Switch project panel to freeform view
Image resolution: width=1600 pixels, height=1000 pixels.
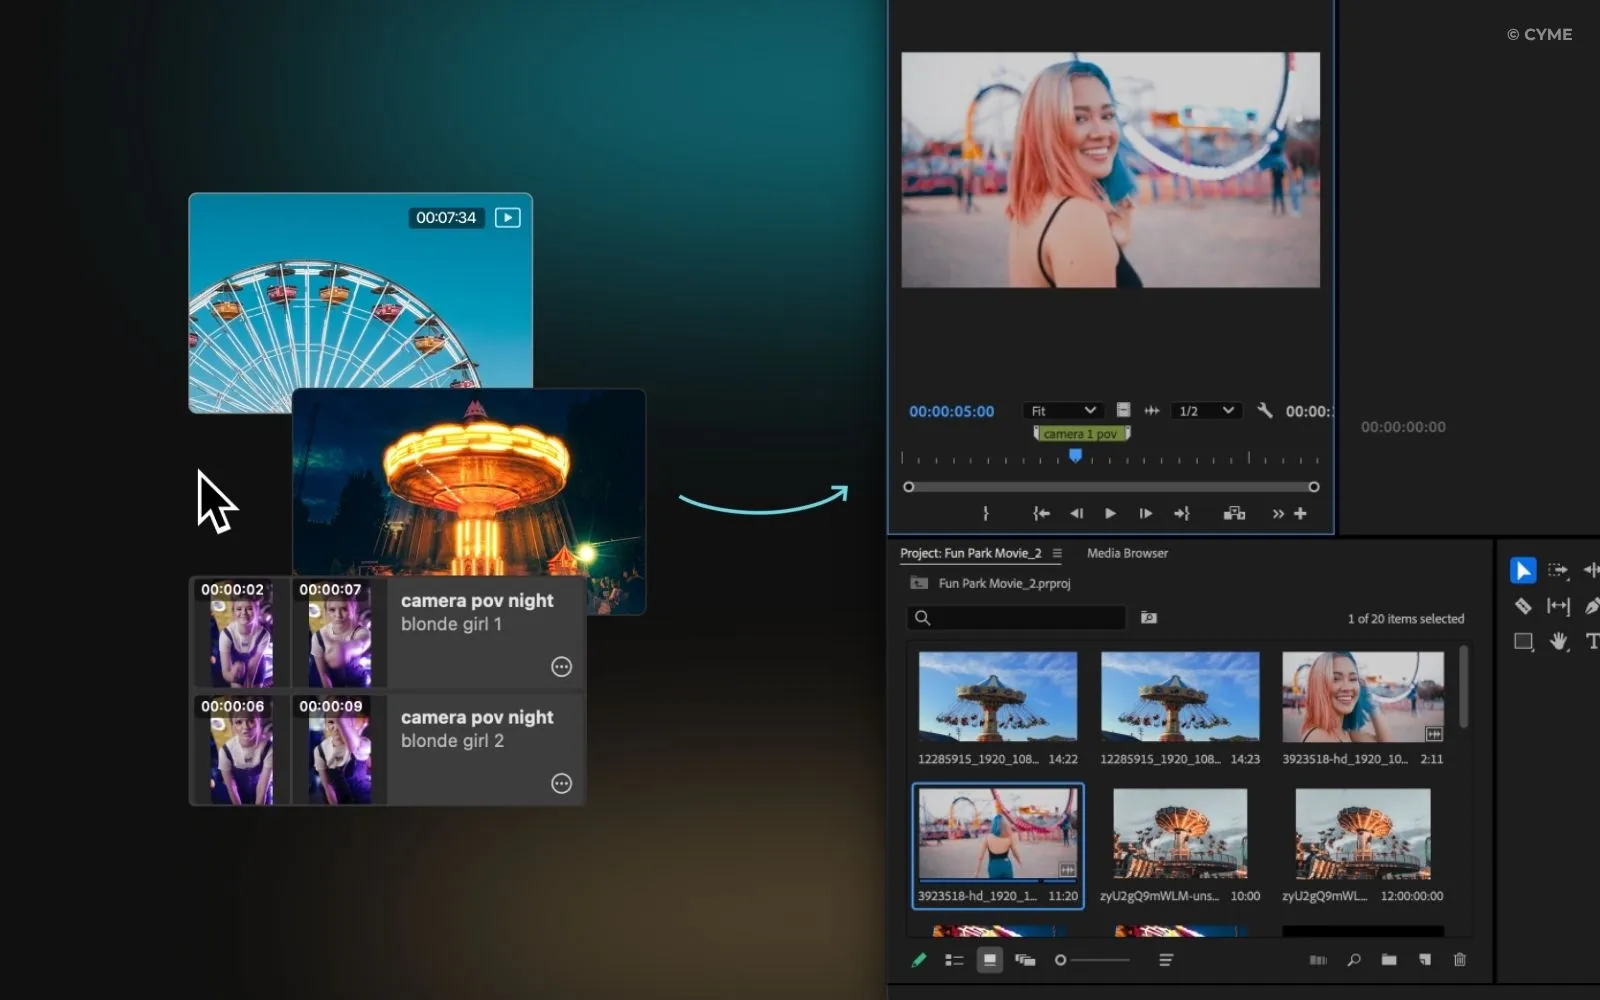pos(1025,960)
